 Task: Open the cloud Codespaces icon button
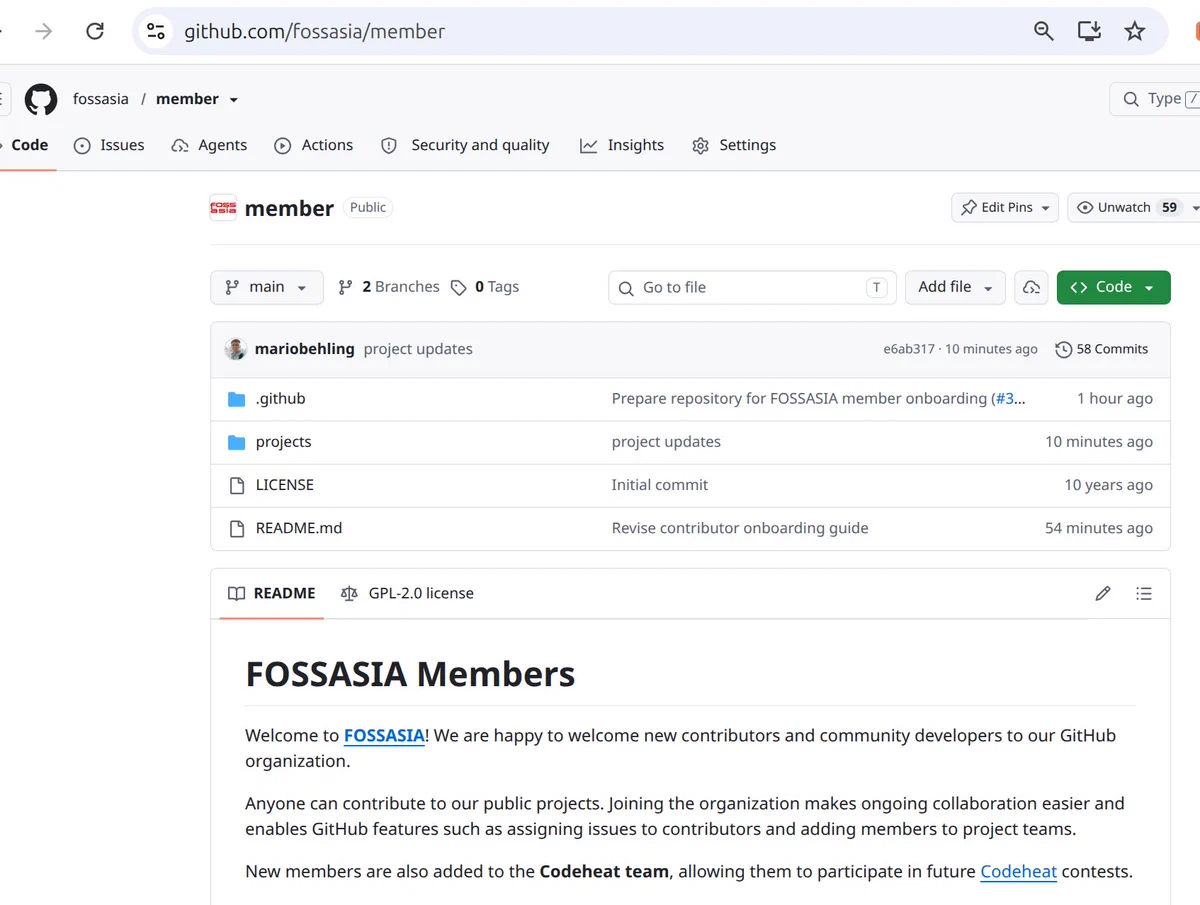pos(1031,287)
